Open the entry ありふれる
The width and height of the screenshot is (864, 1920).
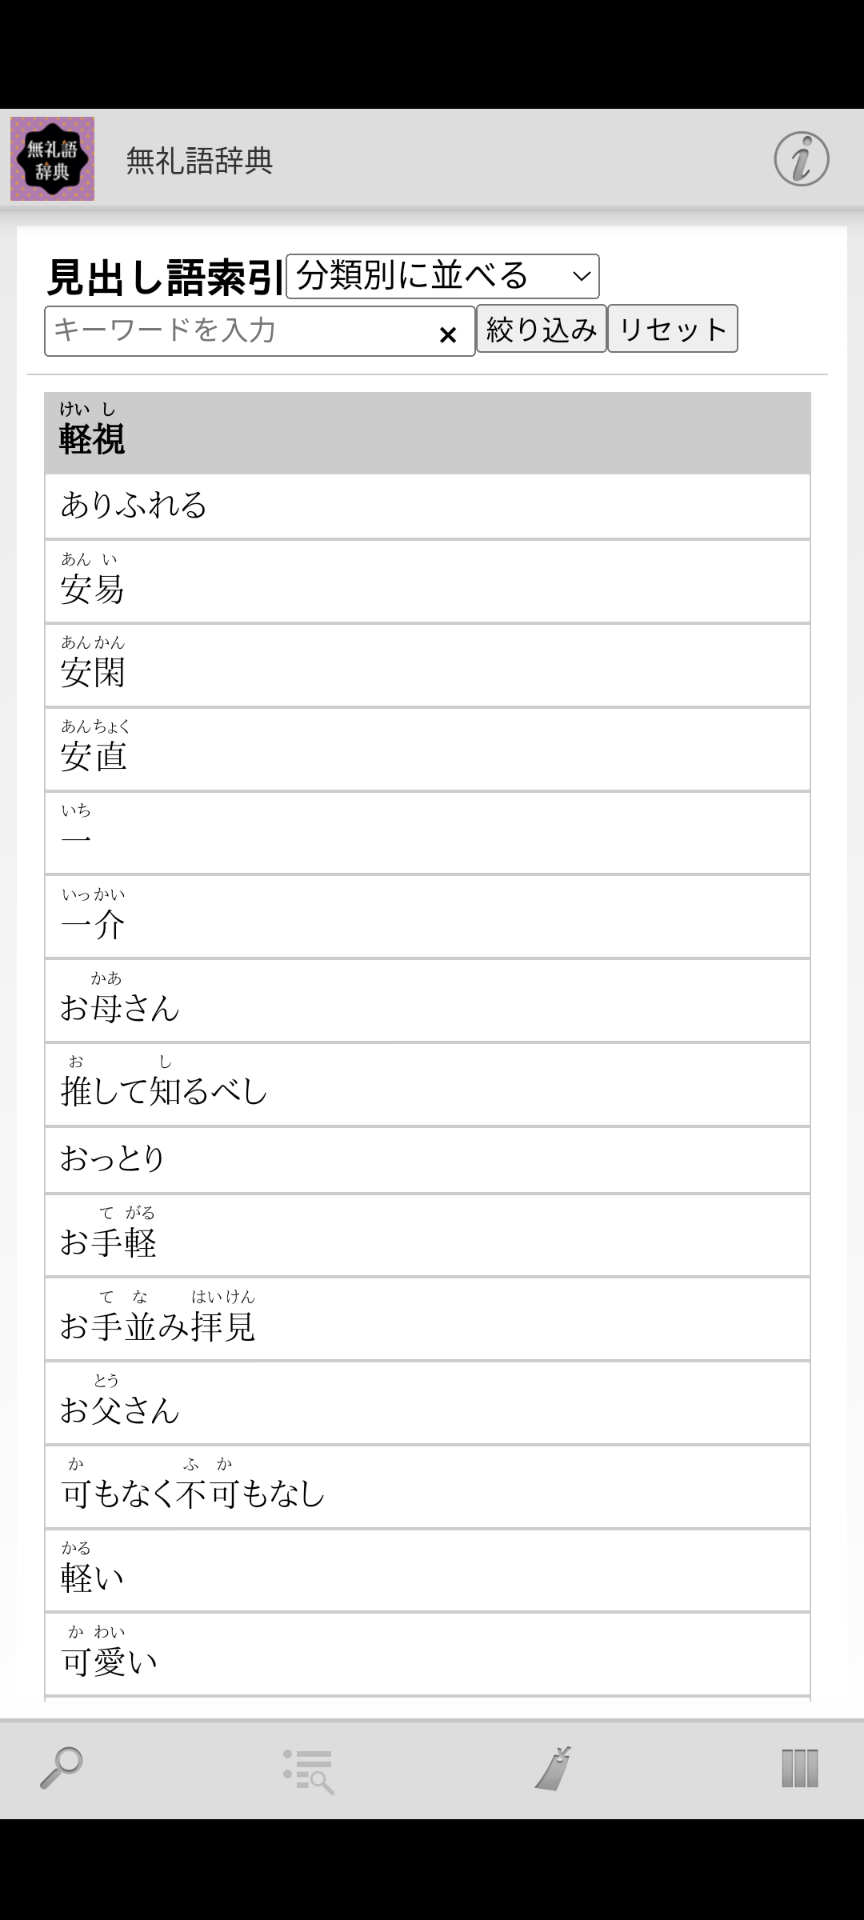pos(427,506)
